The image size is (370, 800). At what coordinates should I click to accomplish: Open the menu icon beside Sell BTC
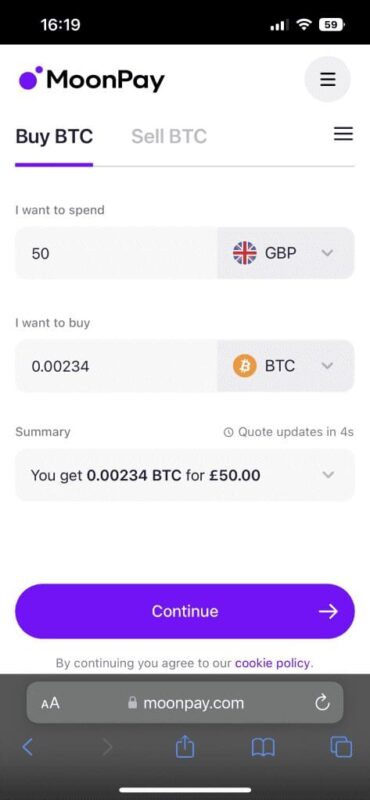(343, 134)
